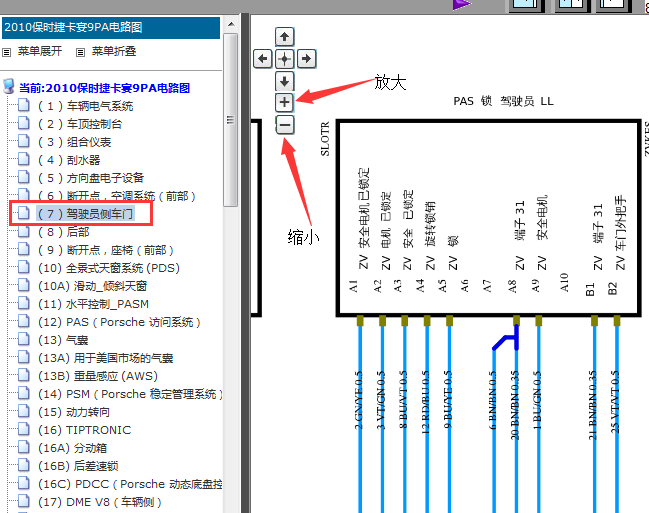649x513 pixels.
Task: Click pin label A1 in the connector box
Action: point(353,286)
